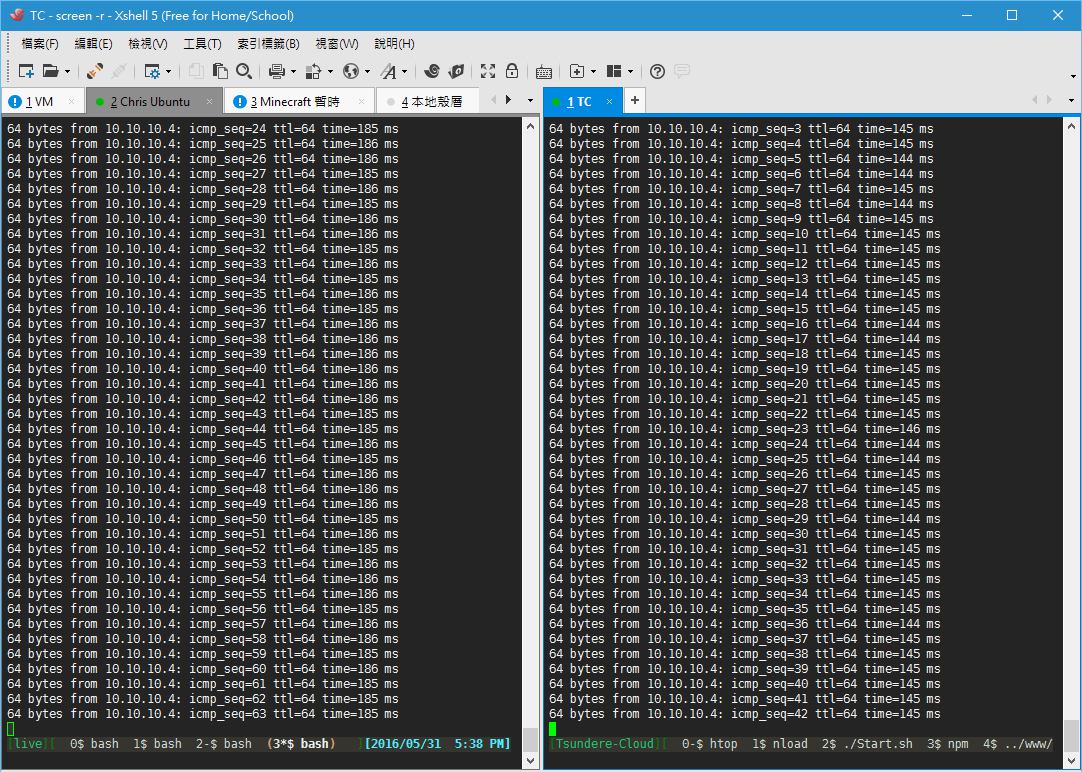Select the 1 VM session tab
Image resolution: width=1082 pixels, height=772 pixels.
(40, 102)
